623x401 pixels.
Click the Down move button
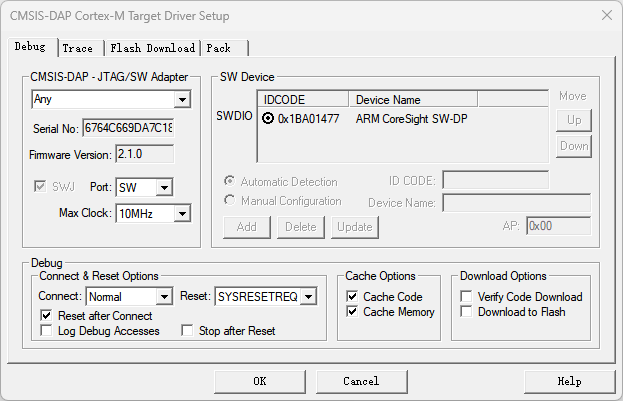[x=574, y=146]
